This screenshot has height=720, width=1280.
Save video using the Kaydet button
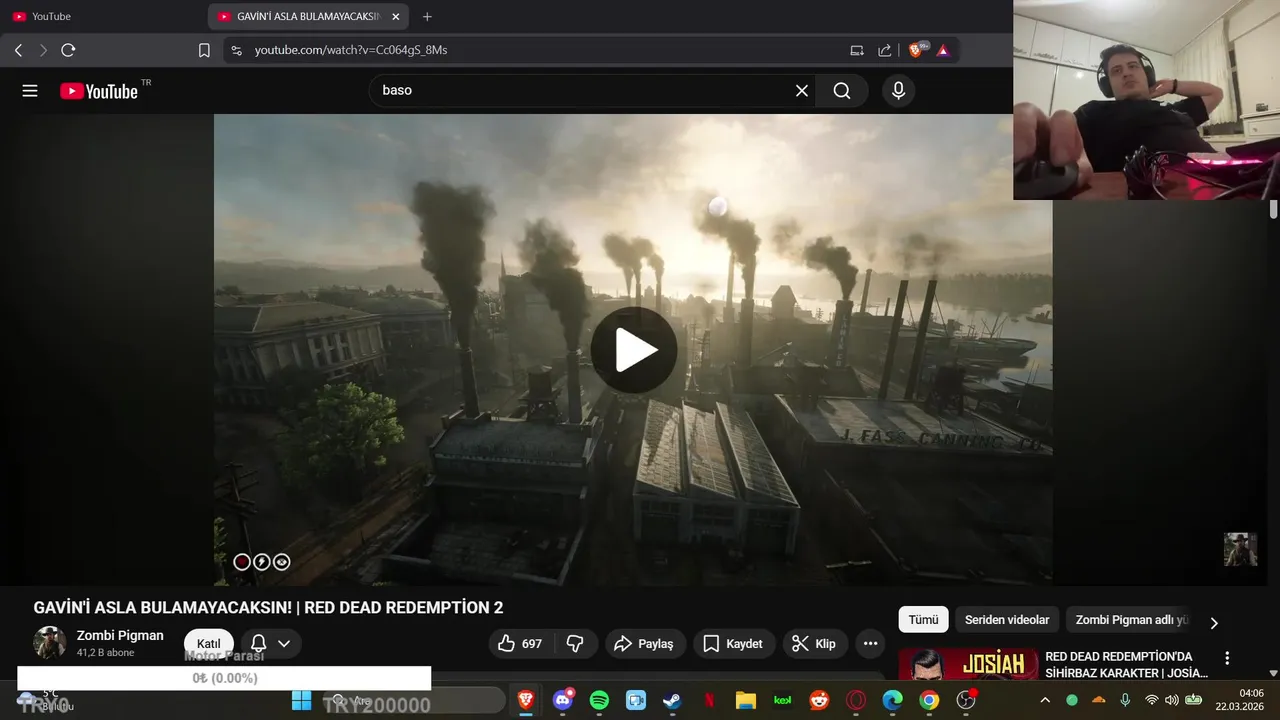pyautogui.click(x=733, y=644)
